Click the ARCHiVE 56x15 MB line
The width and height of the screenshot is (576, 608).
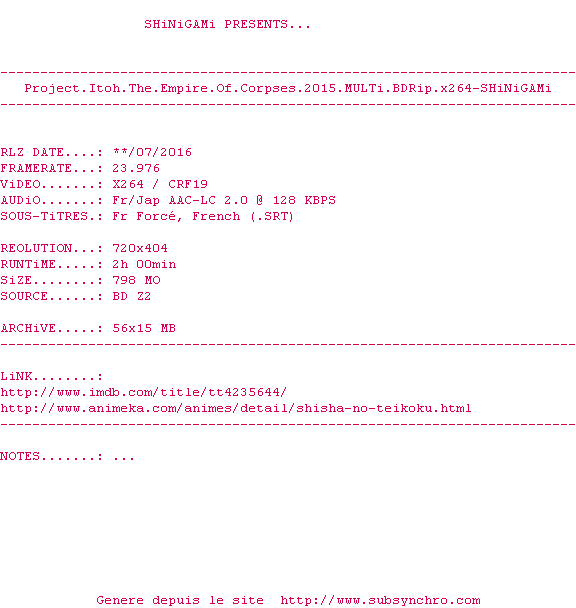click(88, 328)
